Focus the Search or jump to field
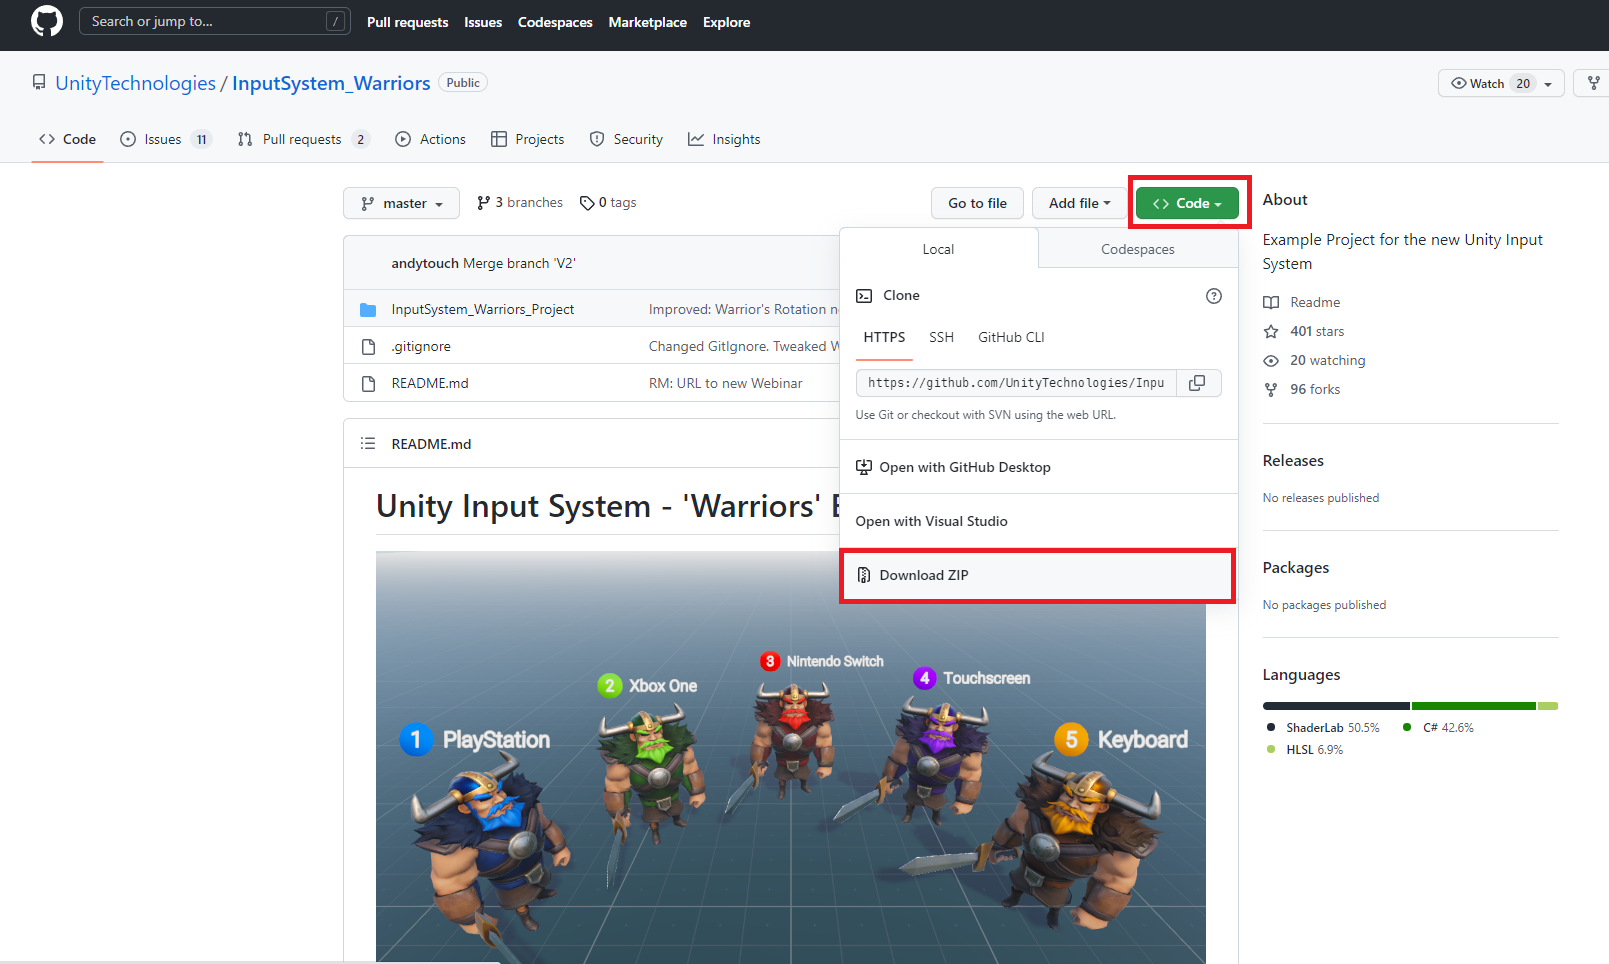 [214, 21]
